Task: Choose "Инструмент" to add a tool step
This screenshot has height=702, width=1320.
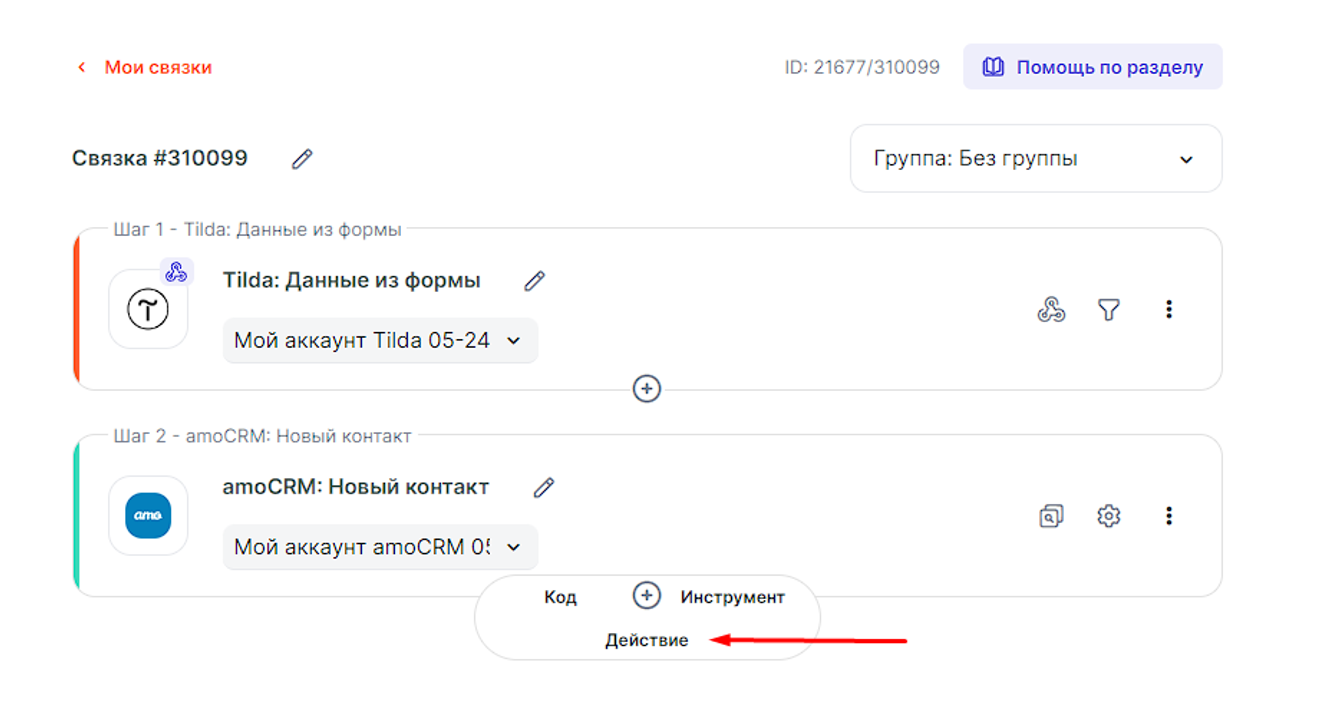Action: [x=732, y=597]
